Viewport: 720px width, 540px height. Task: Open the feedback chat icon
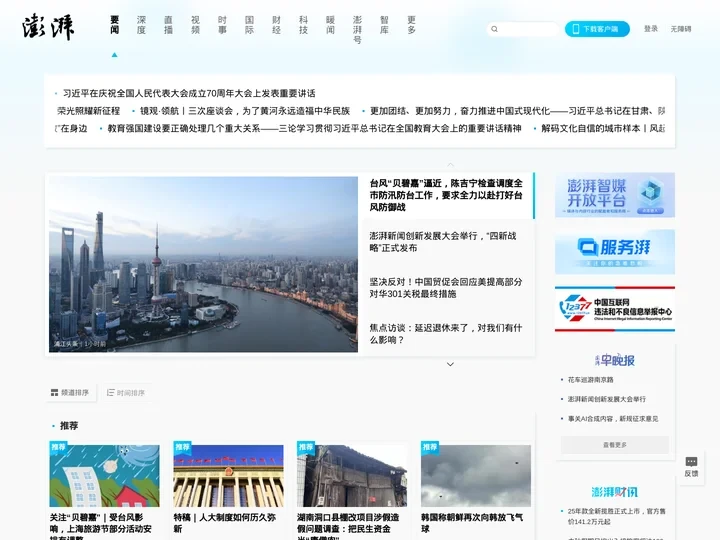pyautogui.click(x=691, y=461)
